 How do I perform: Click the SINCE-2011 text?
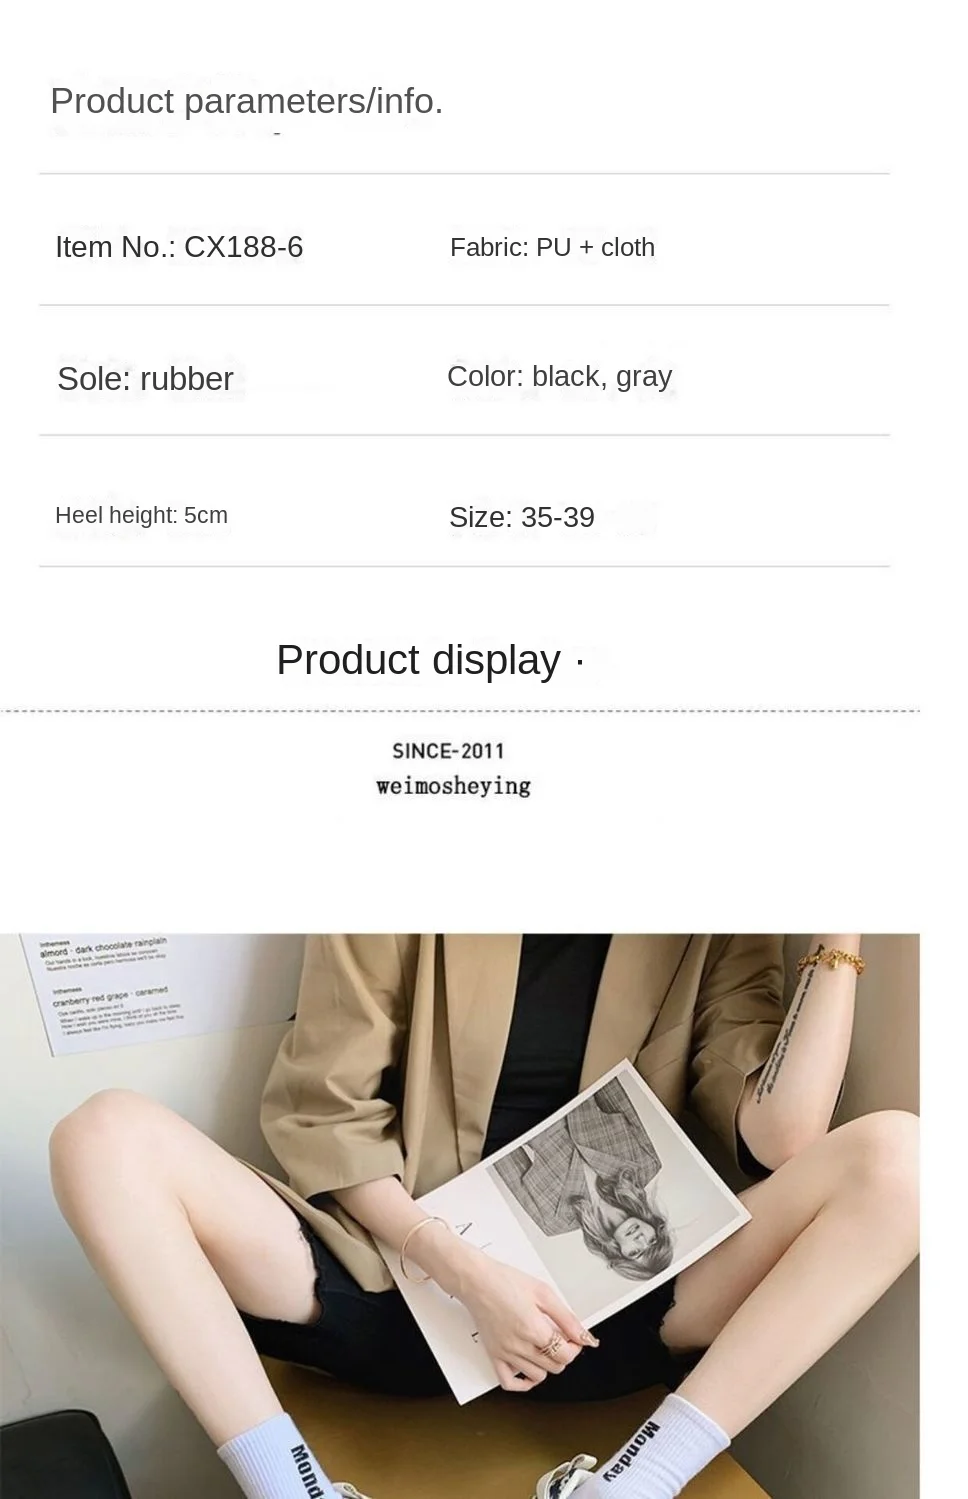point(449,751)
